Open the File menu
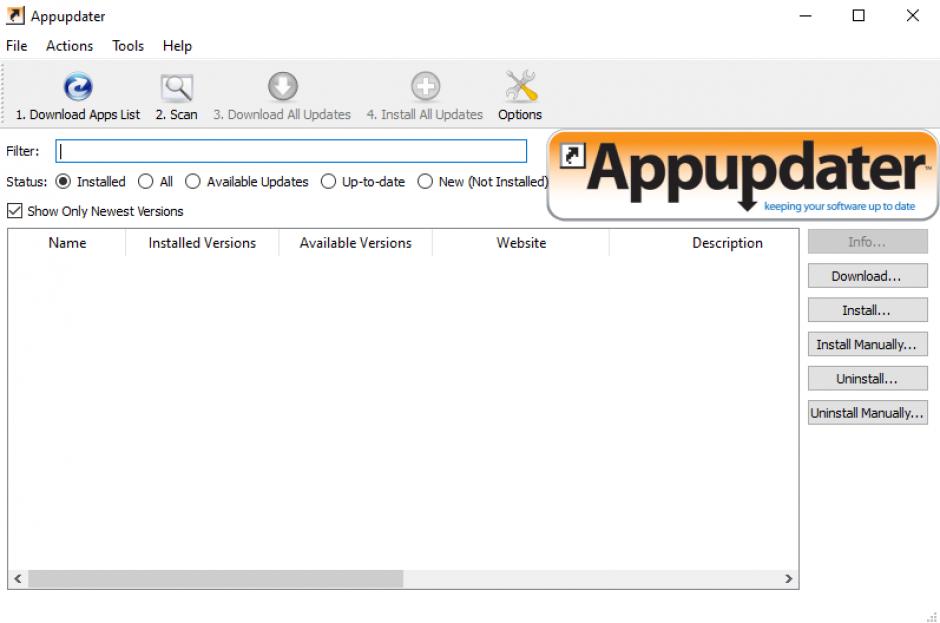The image size is (940, 623). [x=17, y=46]
